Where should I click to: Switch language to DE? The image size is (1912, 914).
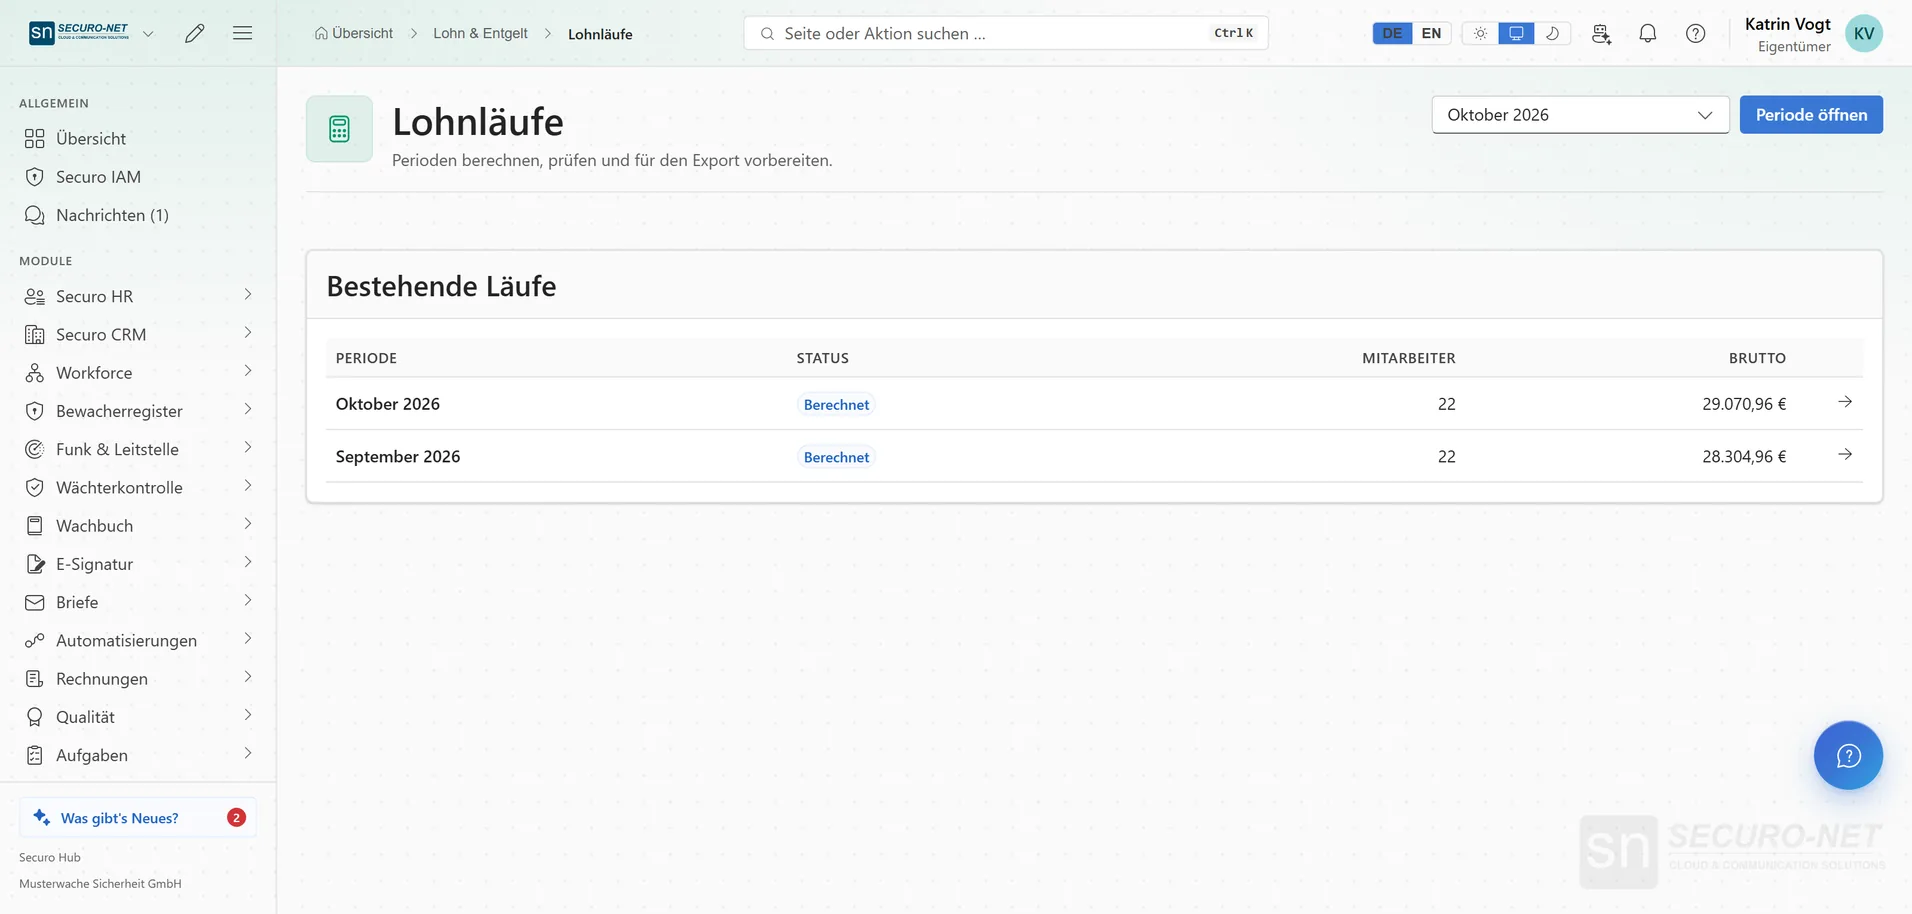[1392, 33]
